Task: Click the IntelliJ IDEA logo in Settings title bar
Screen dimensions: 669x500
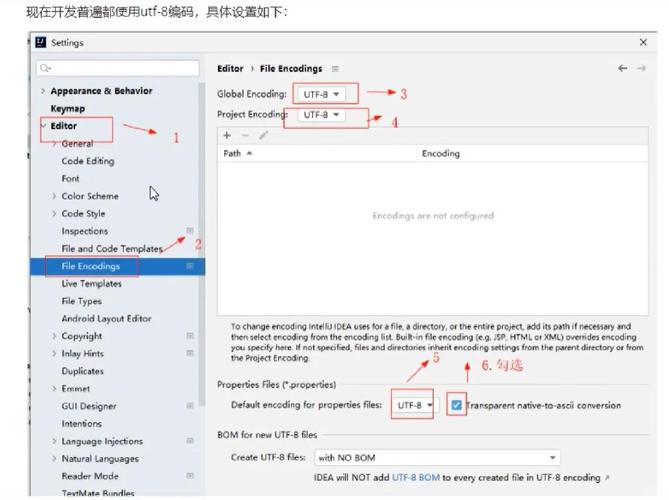Action: [41, 42]
